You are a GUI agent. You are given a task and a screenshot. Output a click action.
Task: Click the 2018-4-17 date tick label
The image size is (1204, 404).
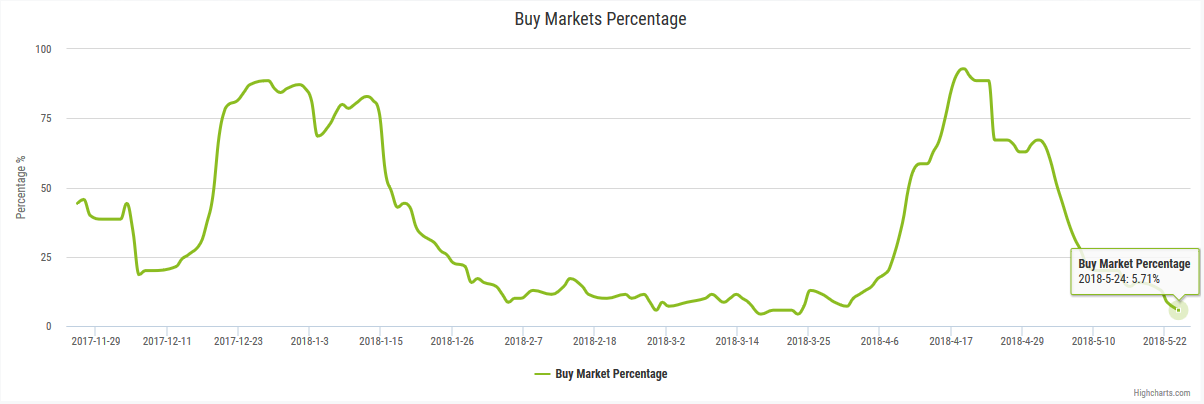[951, 341]
